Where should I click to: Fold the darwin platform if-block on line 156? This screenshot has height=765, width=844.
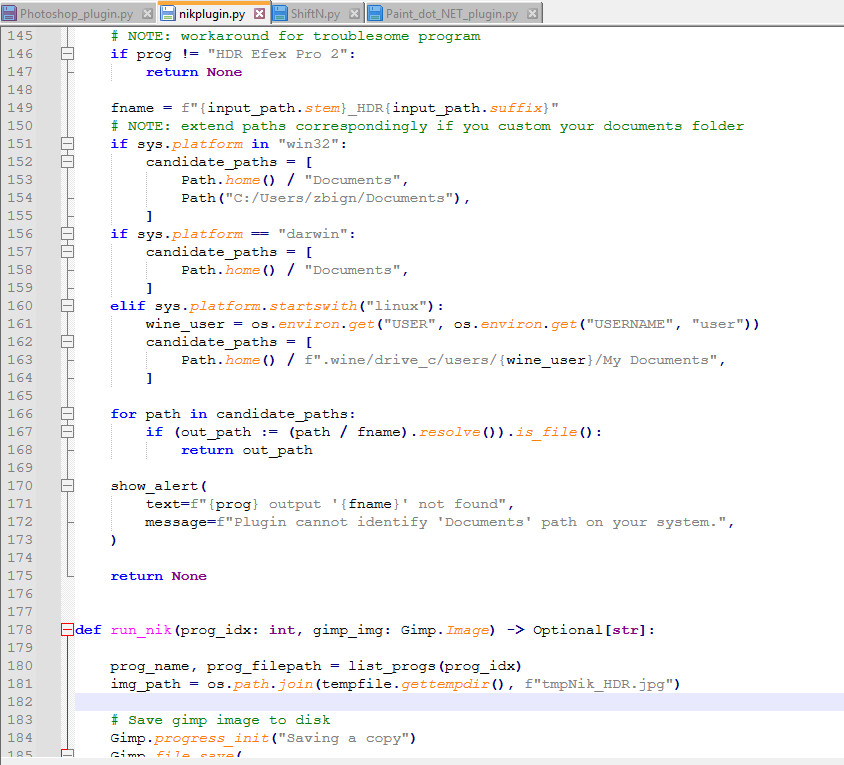(67, 234)
